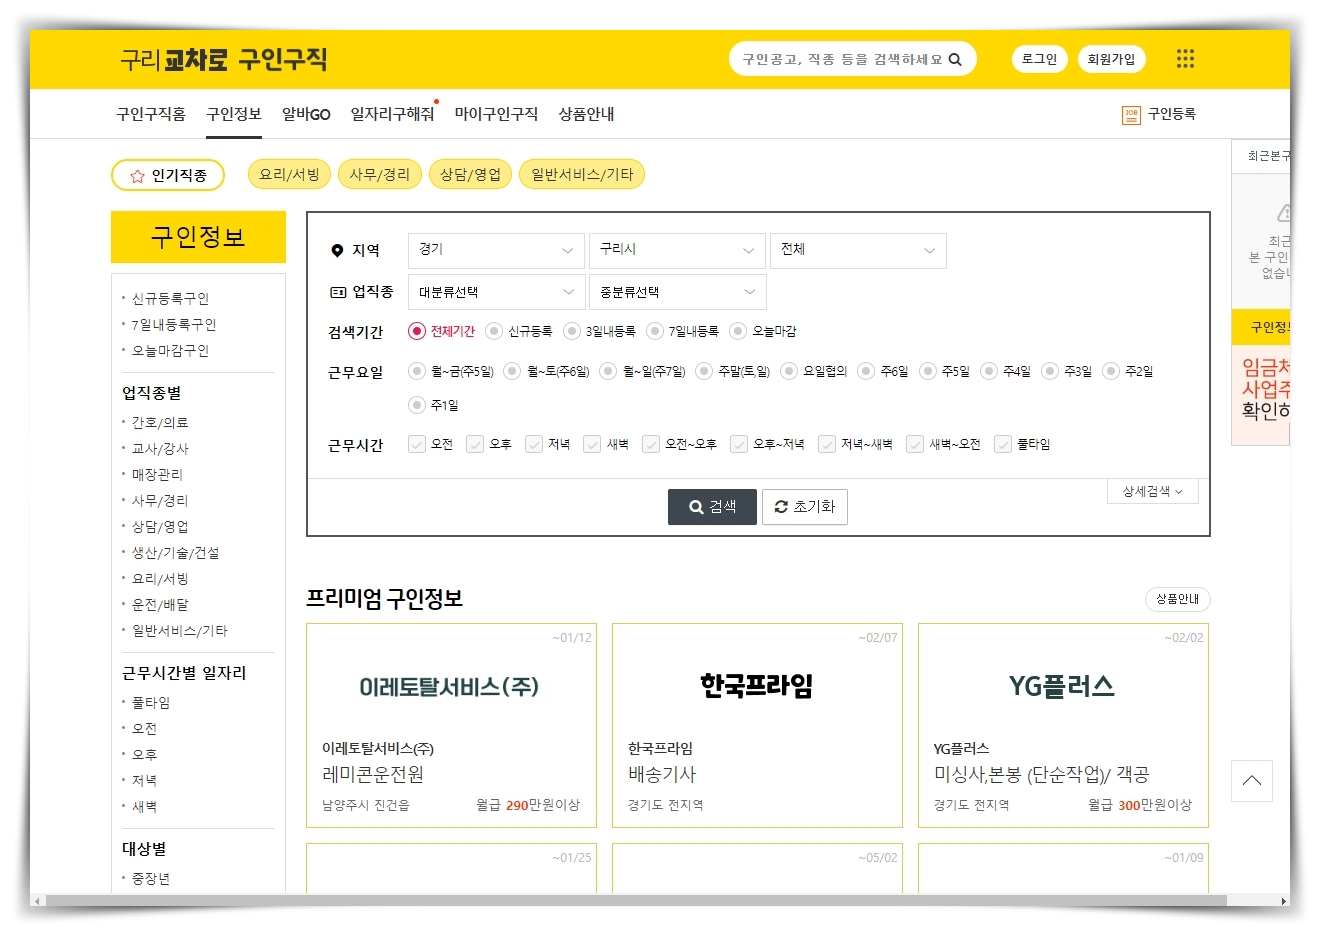Select the 요리/서빙 category tag
This screenshot has width=1320, height=936.
tap(289, 174)
